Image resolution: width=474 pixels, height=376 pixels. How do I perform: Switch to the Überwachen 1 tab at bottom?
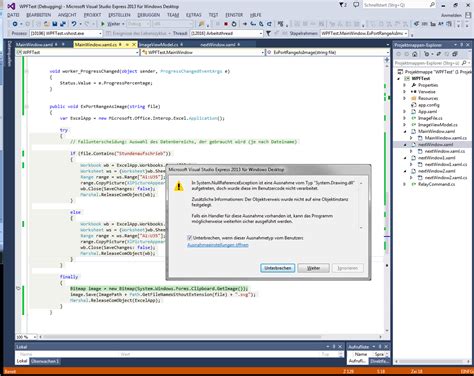coord(45,361)
